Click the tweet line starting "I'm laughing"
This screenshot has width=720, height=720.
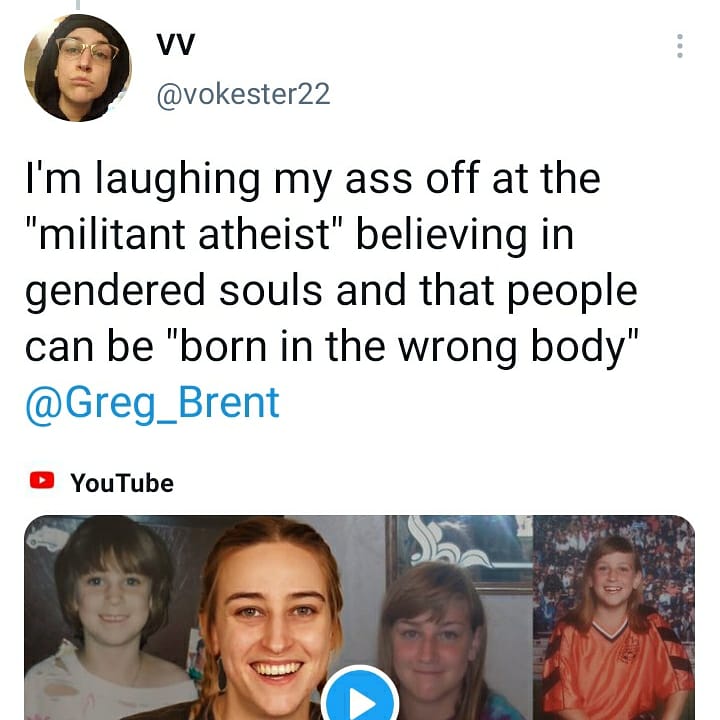[x=312, y=180]
